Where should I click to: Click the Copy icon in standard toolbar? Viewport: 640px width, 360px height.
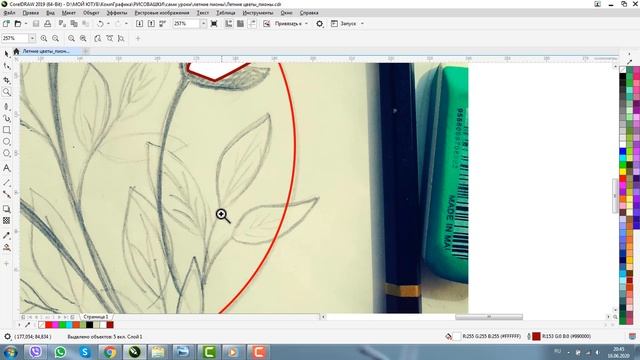click(74, 24)
